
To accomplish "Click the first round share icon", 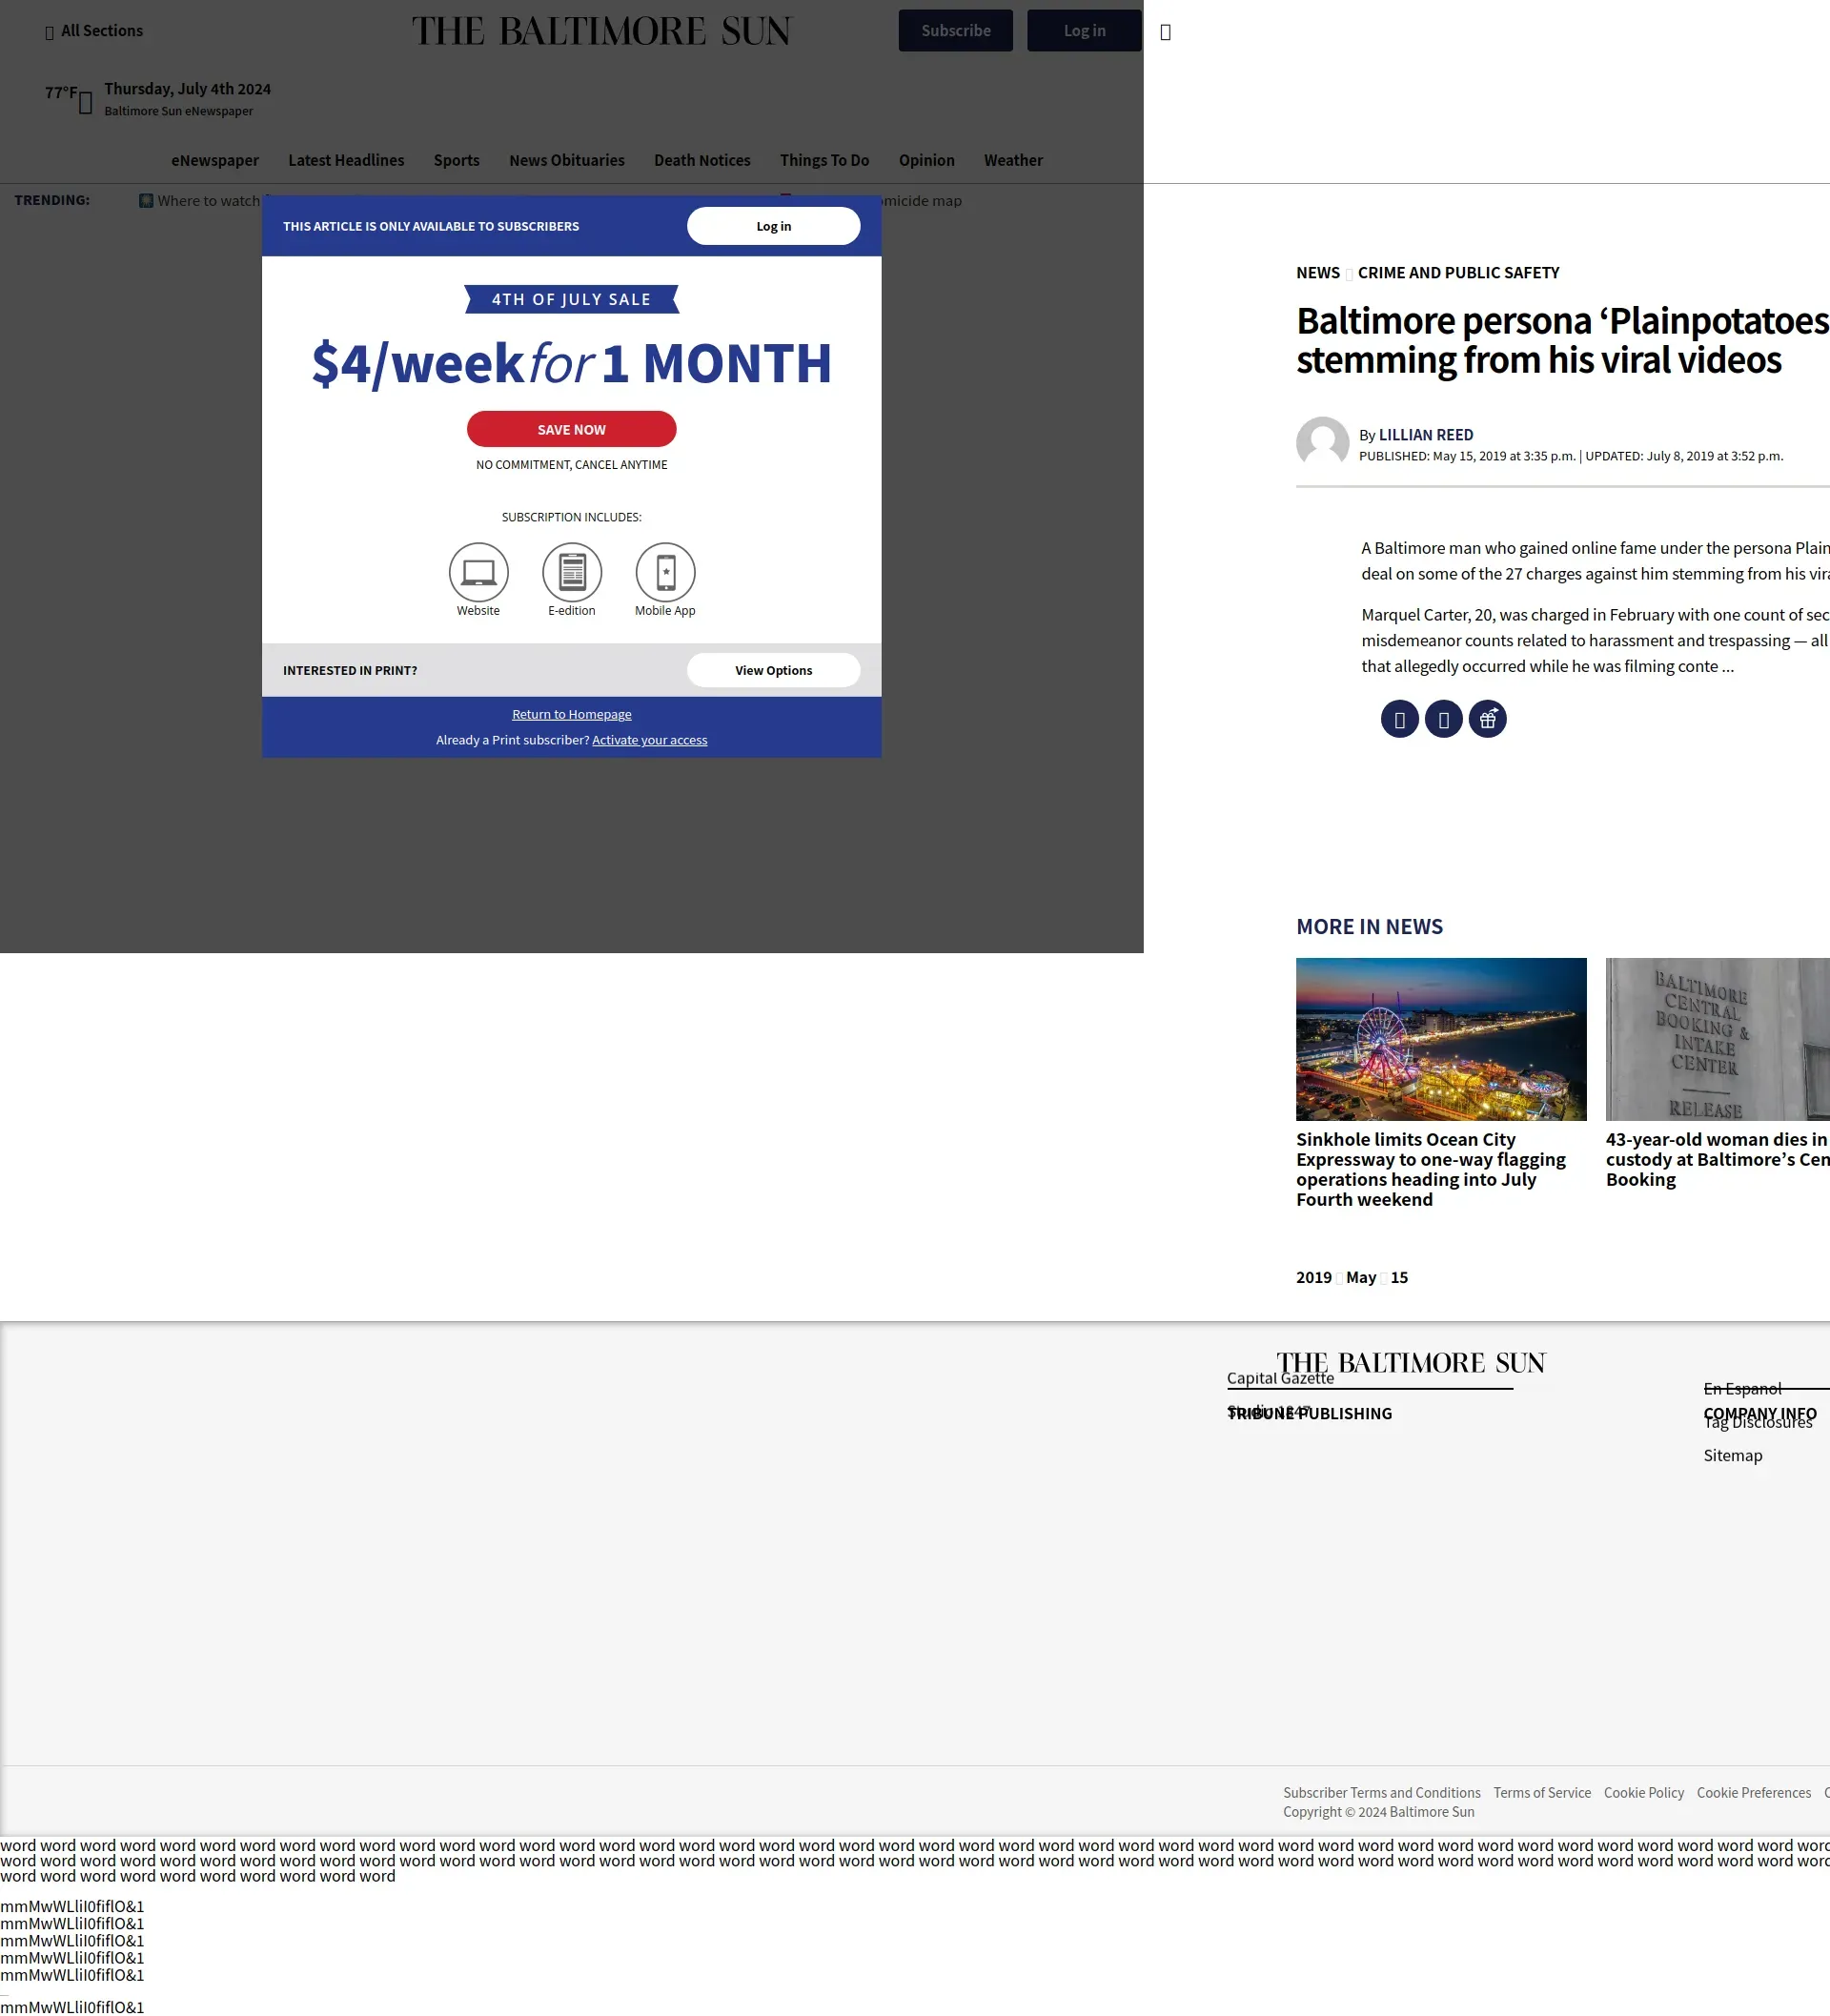I will tap(1399, 719).
